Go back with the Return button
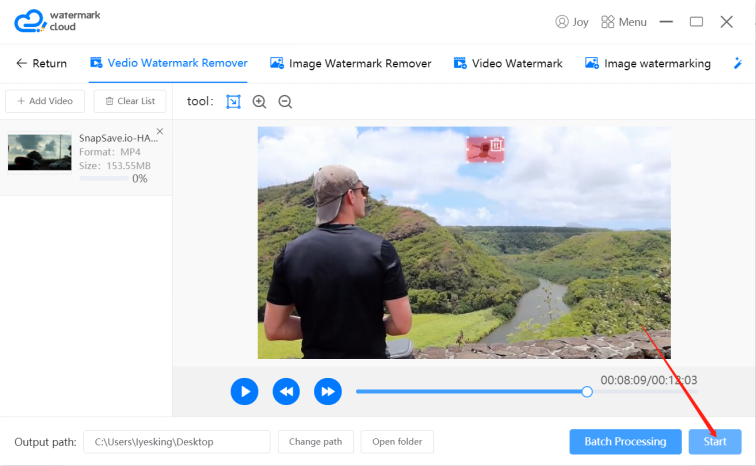The height and width of the screenshot is (466, 756). (41, 63)
